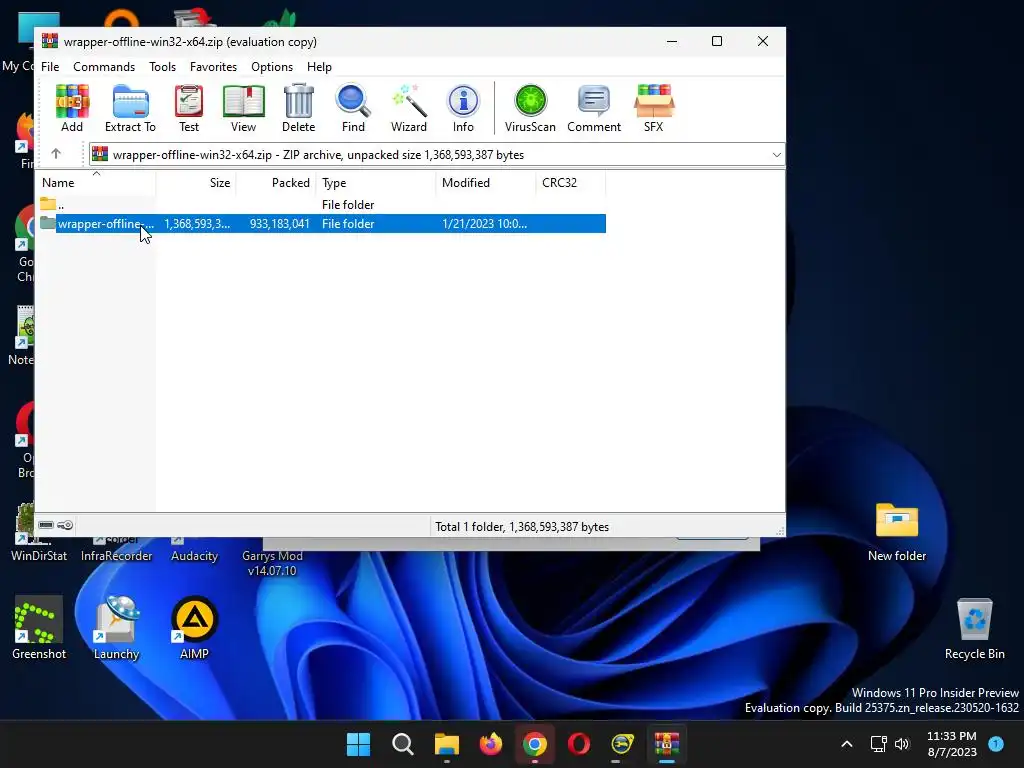
Task: Open the Find magnifier tool
Action: coord(353,108)
